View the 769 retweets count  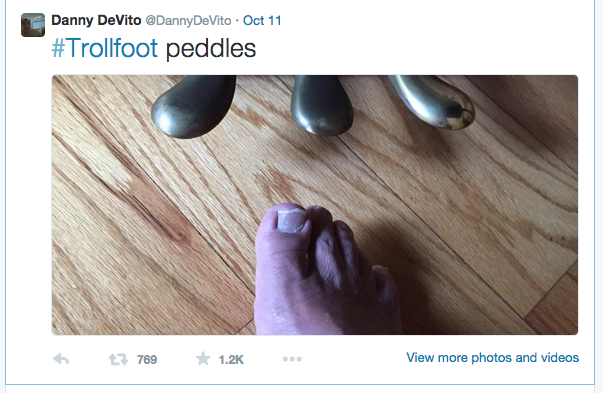tap(147, 360)
